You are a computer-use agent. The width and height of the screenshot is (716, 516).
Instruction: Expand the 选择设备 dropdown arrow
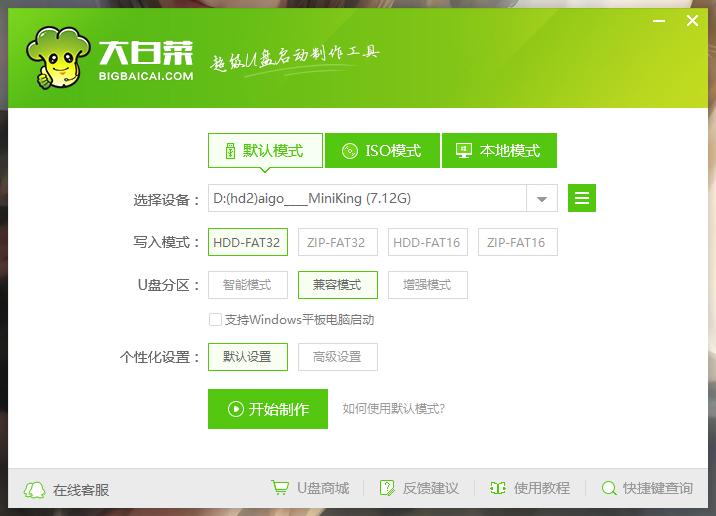click(542, 199)
